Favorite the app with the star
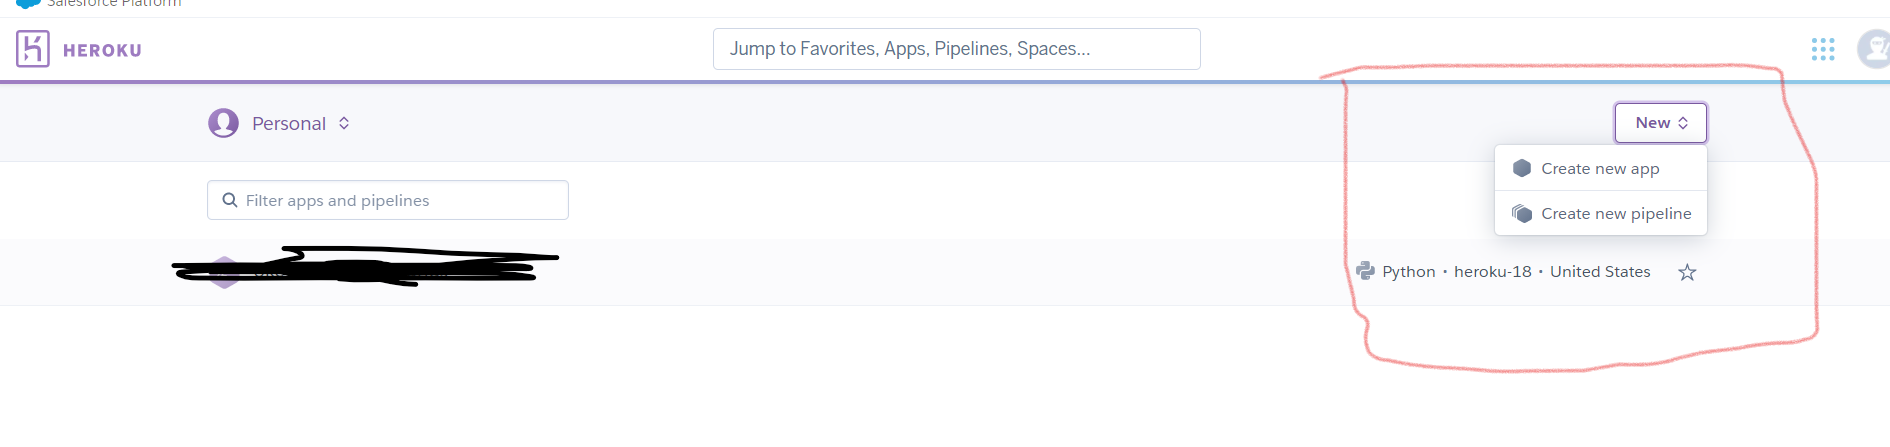 pyautogui.click(x=1687, y=272)
